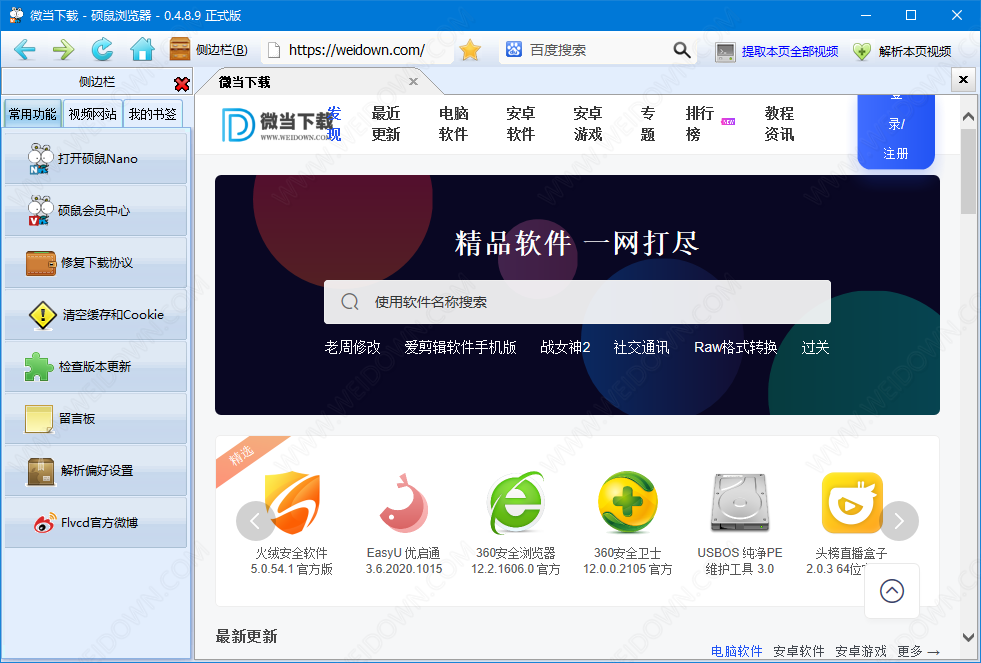Open 360安全浏览器 app icon
This screenshot has height=663, width=981.
click(516, 504)
